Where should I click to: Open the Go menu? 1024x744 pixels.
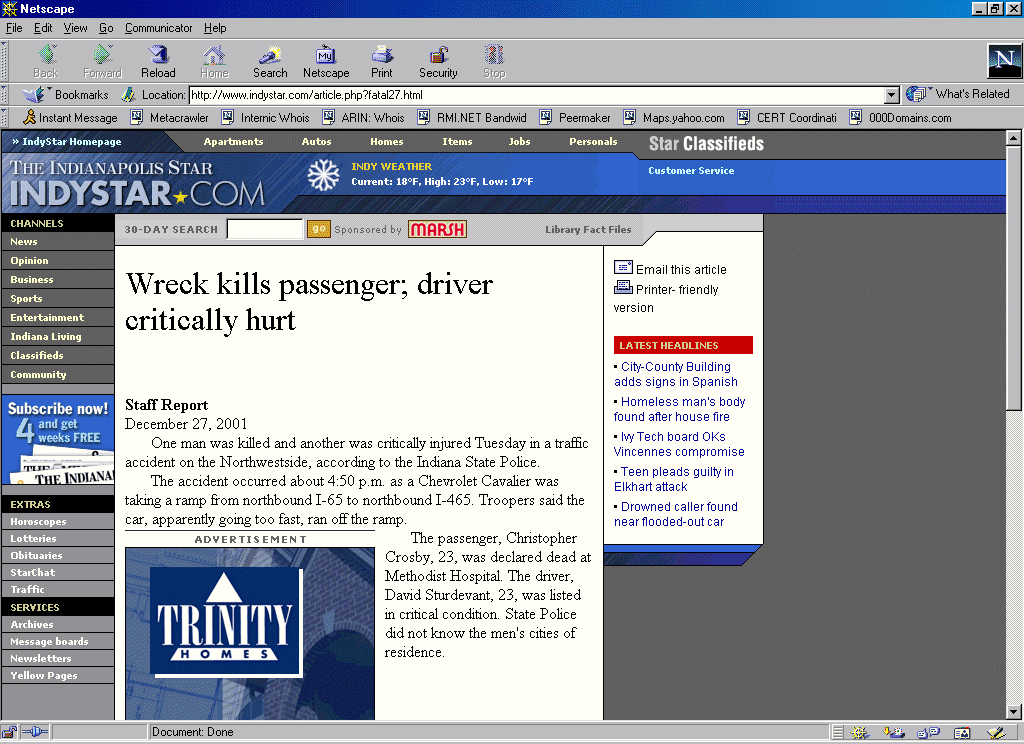point(106,28)
